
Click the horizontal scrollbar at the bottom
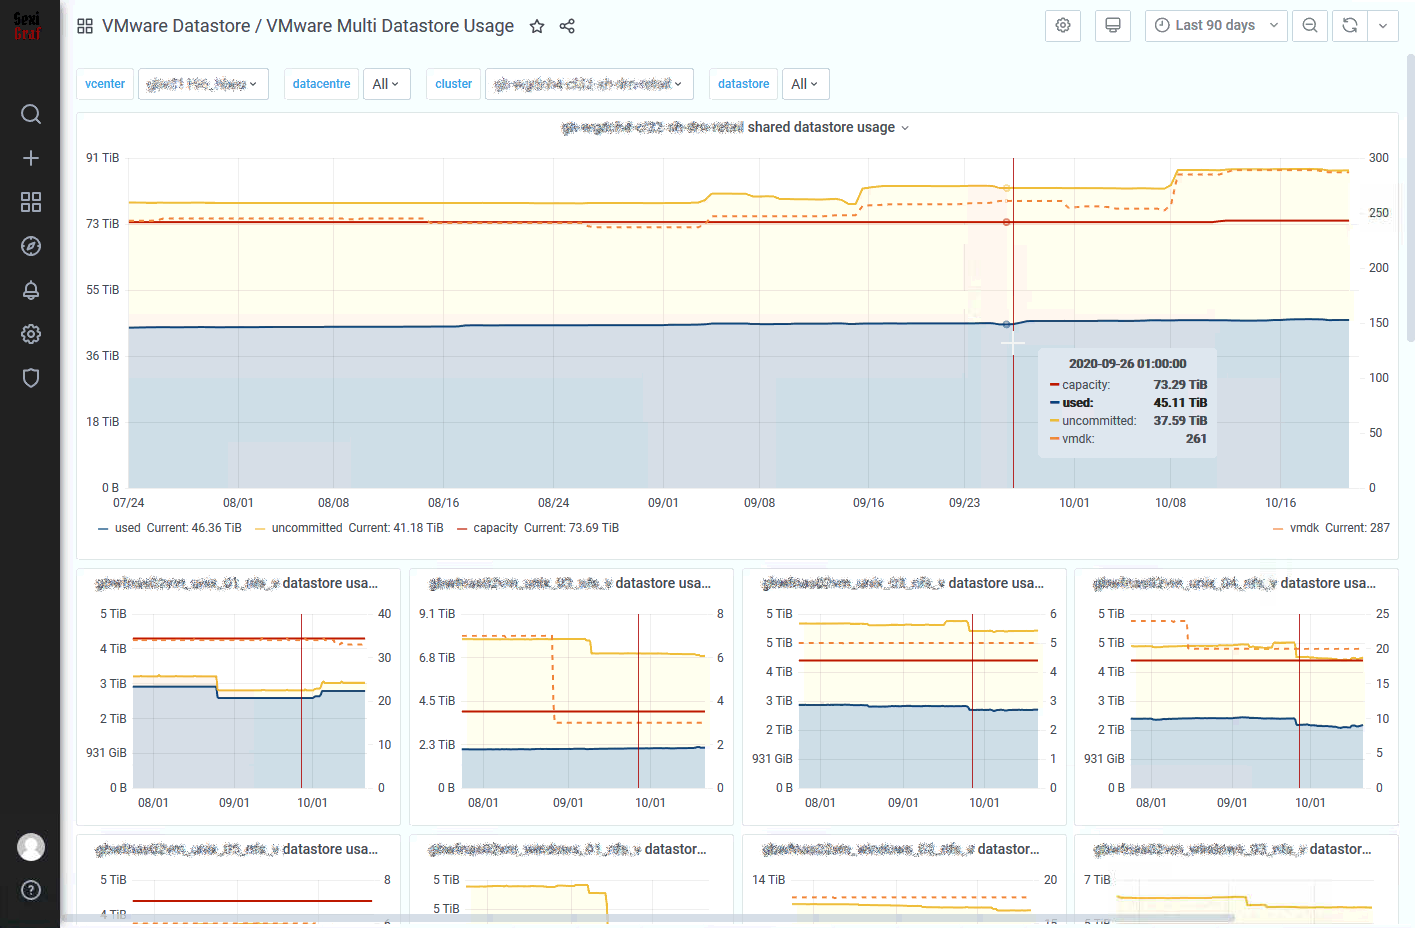point(648,917)
